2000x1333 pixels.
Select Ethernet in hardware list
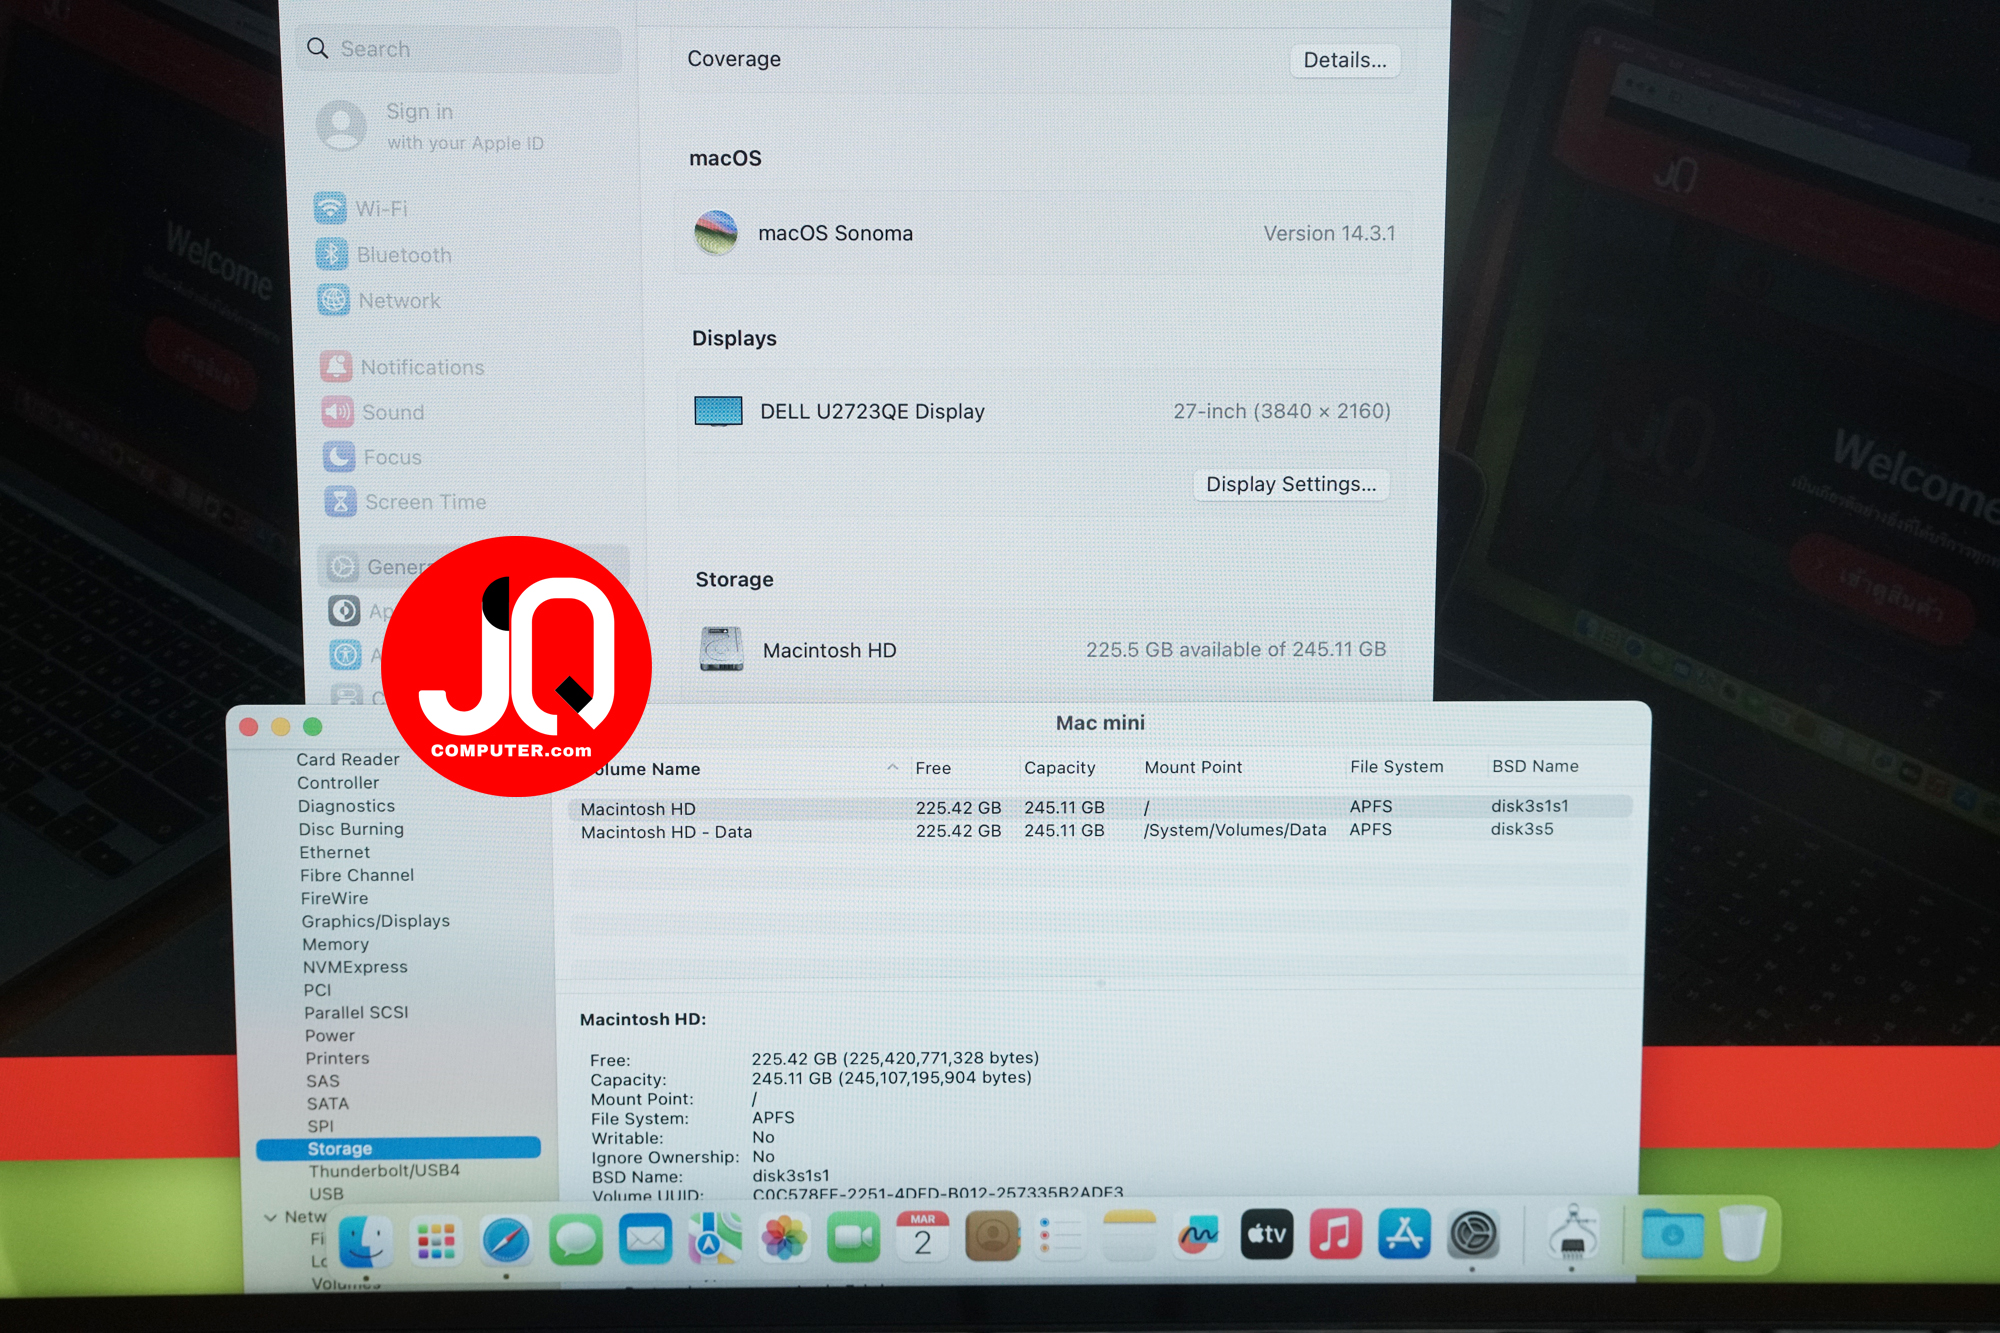[x=334, y=851]
